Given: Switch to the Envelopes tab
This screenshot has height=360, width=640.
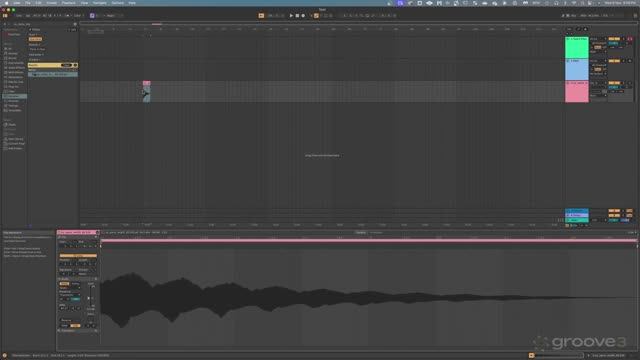Looking at the screenshot, I should pos(376,233).
